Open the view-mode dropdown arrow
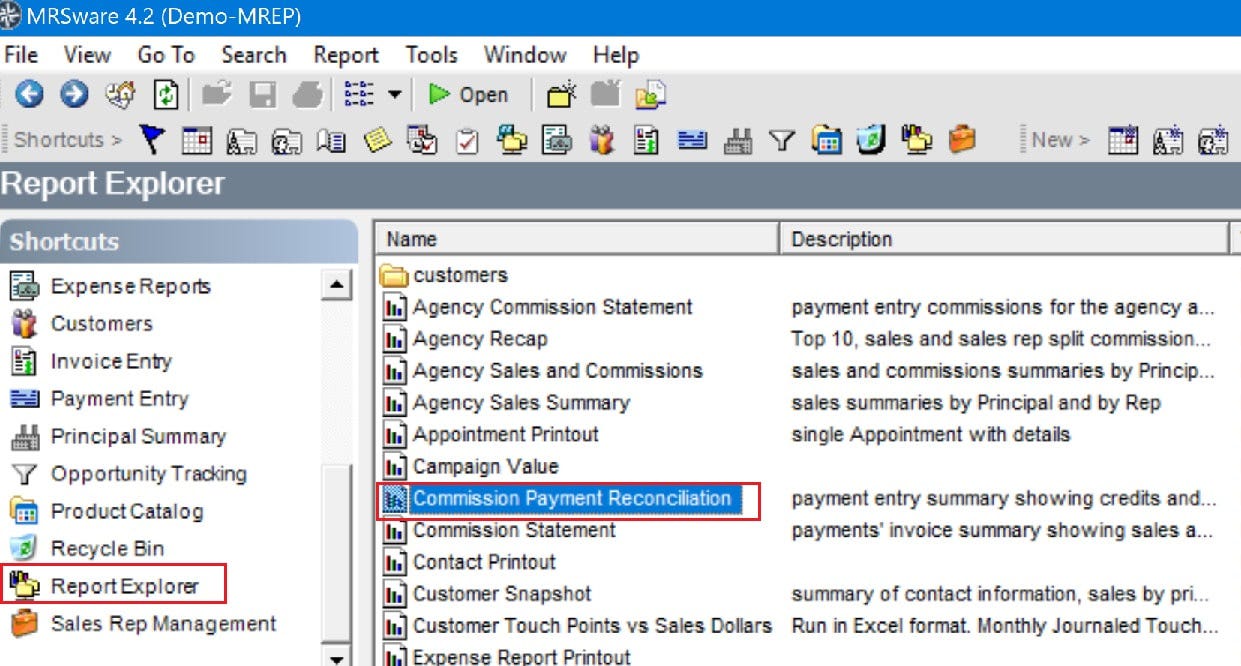This screenshot has height=666, width=1241. click(x=394, y=95)
